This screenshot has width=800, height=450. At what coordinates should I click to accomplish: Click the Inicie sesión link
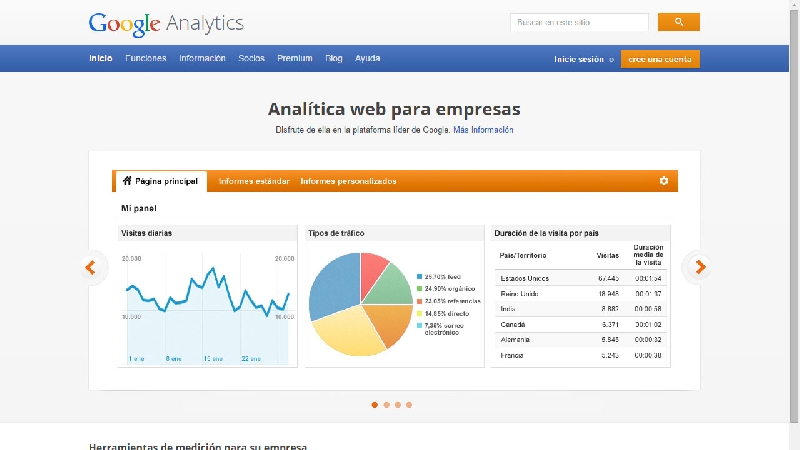pyautogui.click(x=579, y=59)
